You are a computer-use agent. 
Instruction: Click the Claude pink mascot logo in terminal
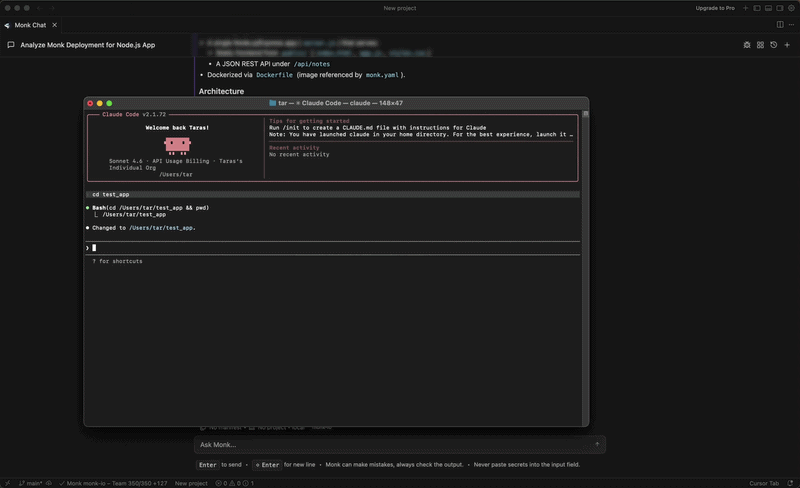click(178, 145)
